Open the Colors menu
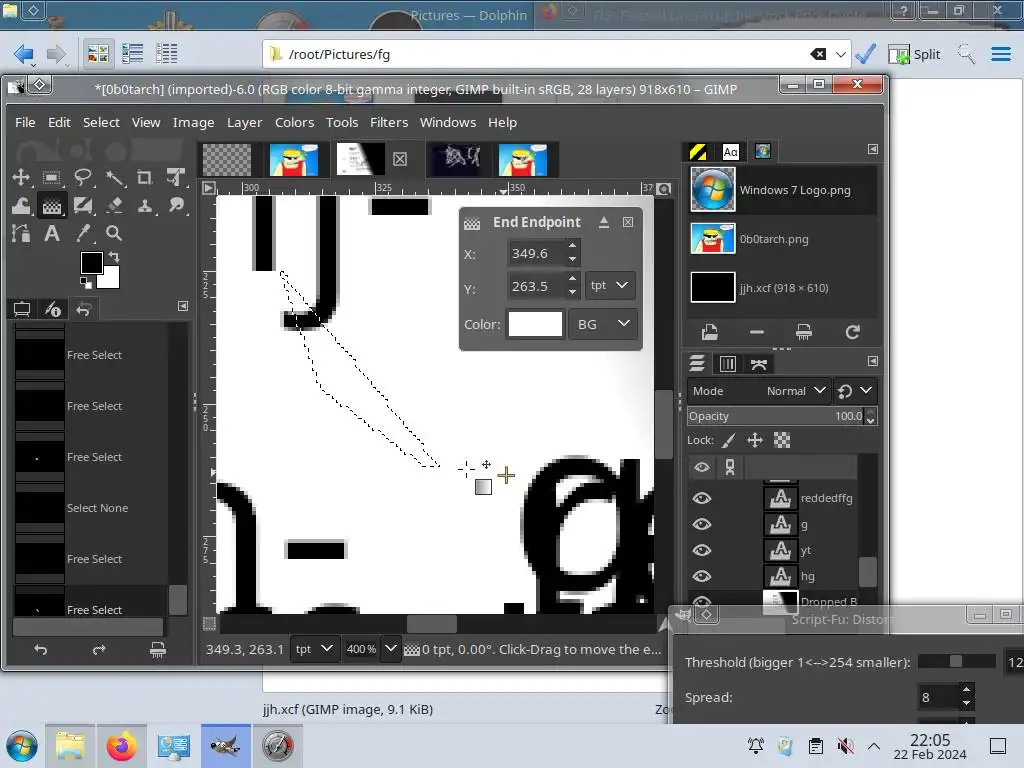Screen dimensions: 1024x768 (294, 122)
